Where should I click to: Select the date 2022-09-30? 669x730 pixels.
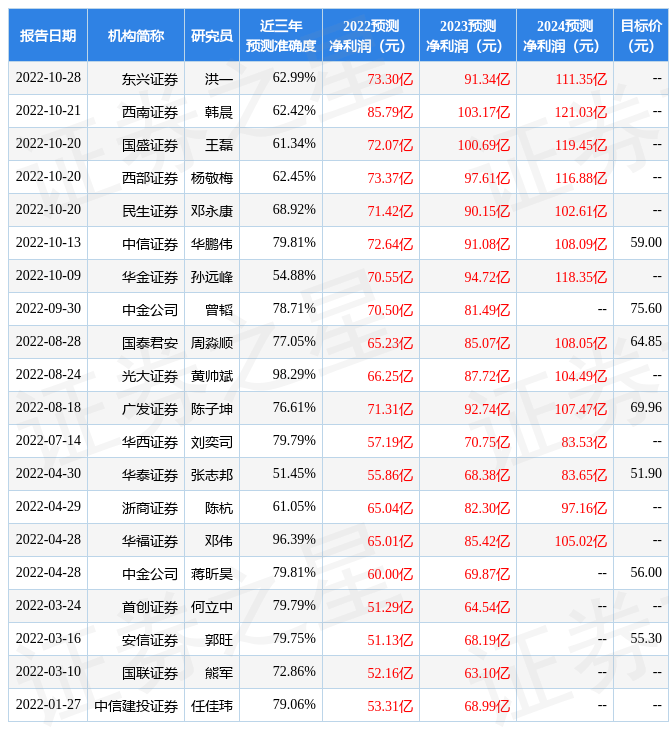click(x=48, y=309)
